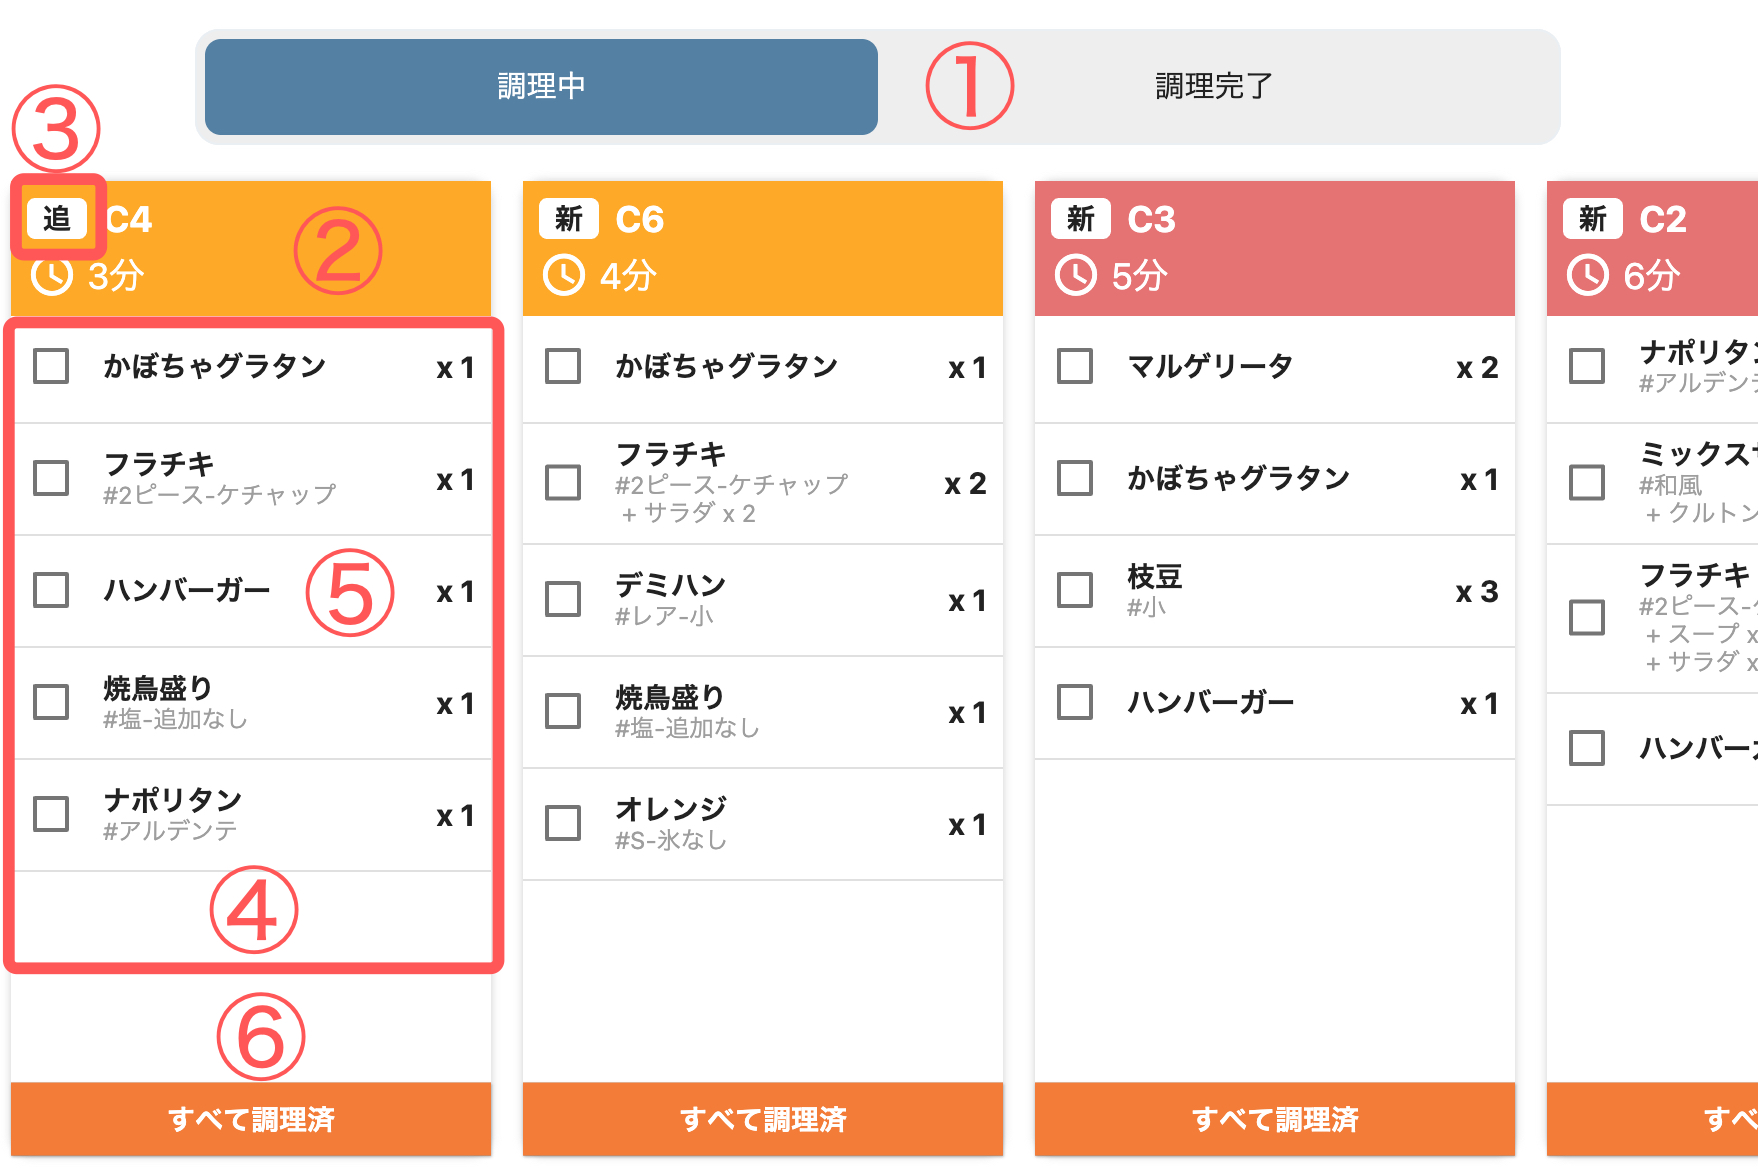
Task: Check オレンジ in the C6 order
Action: click(x=563, y=823)
